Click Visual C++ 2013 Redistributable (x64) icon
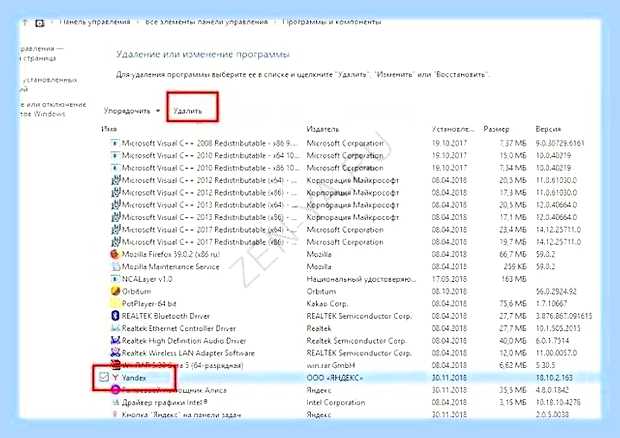This screenshot has height=438, width=620. [115, 205]
